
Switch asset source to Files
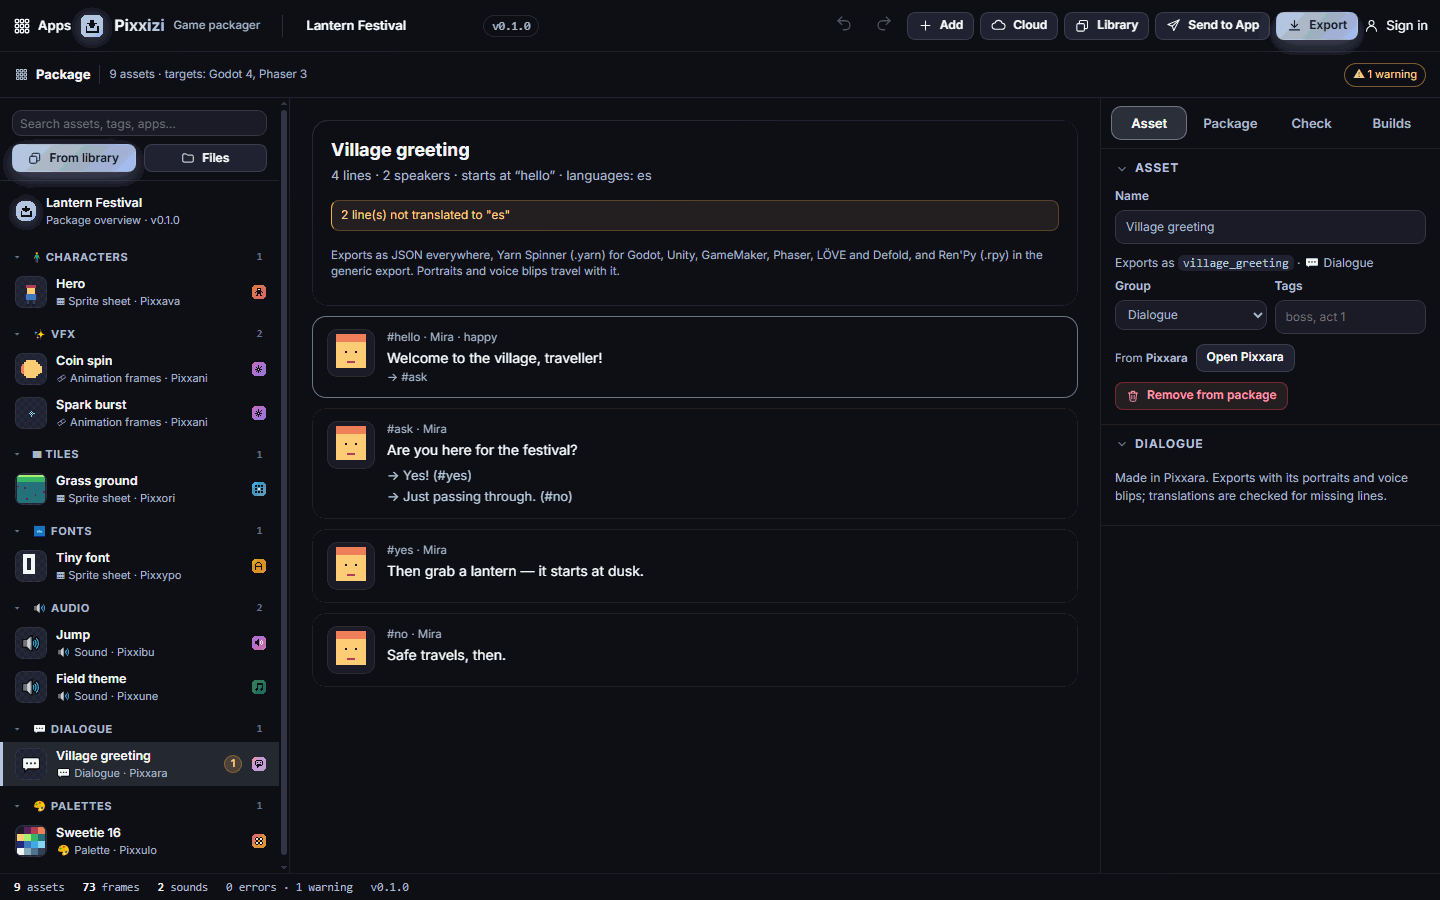click(205, 158)
